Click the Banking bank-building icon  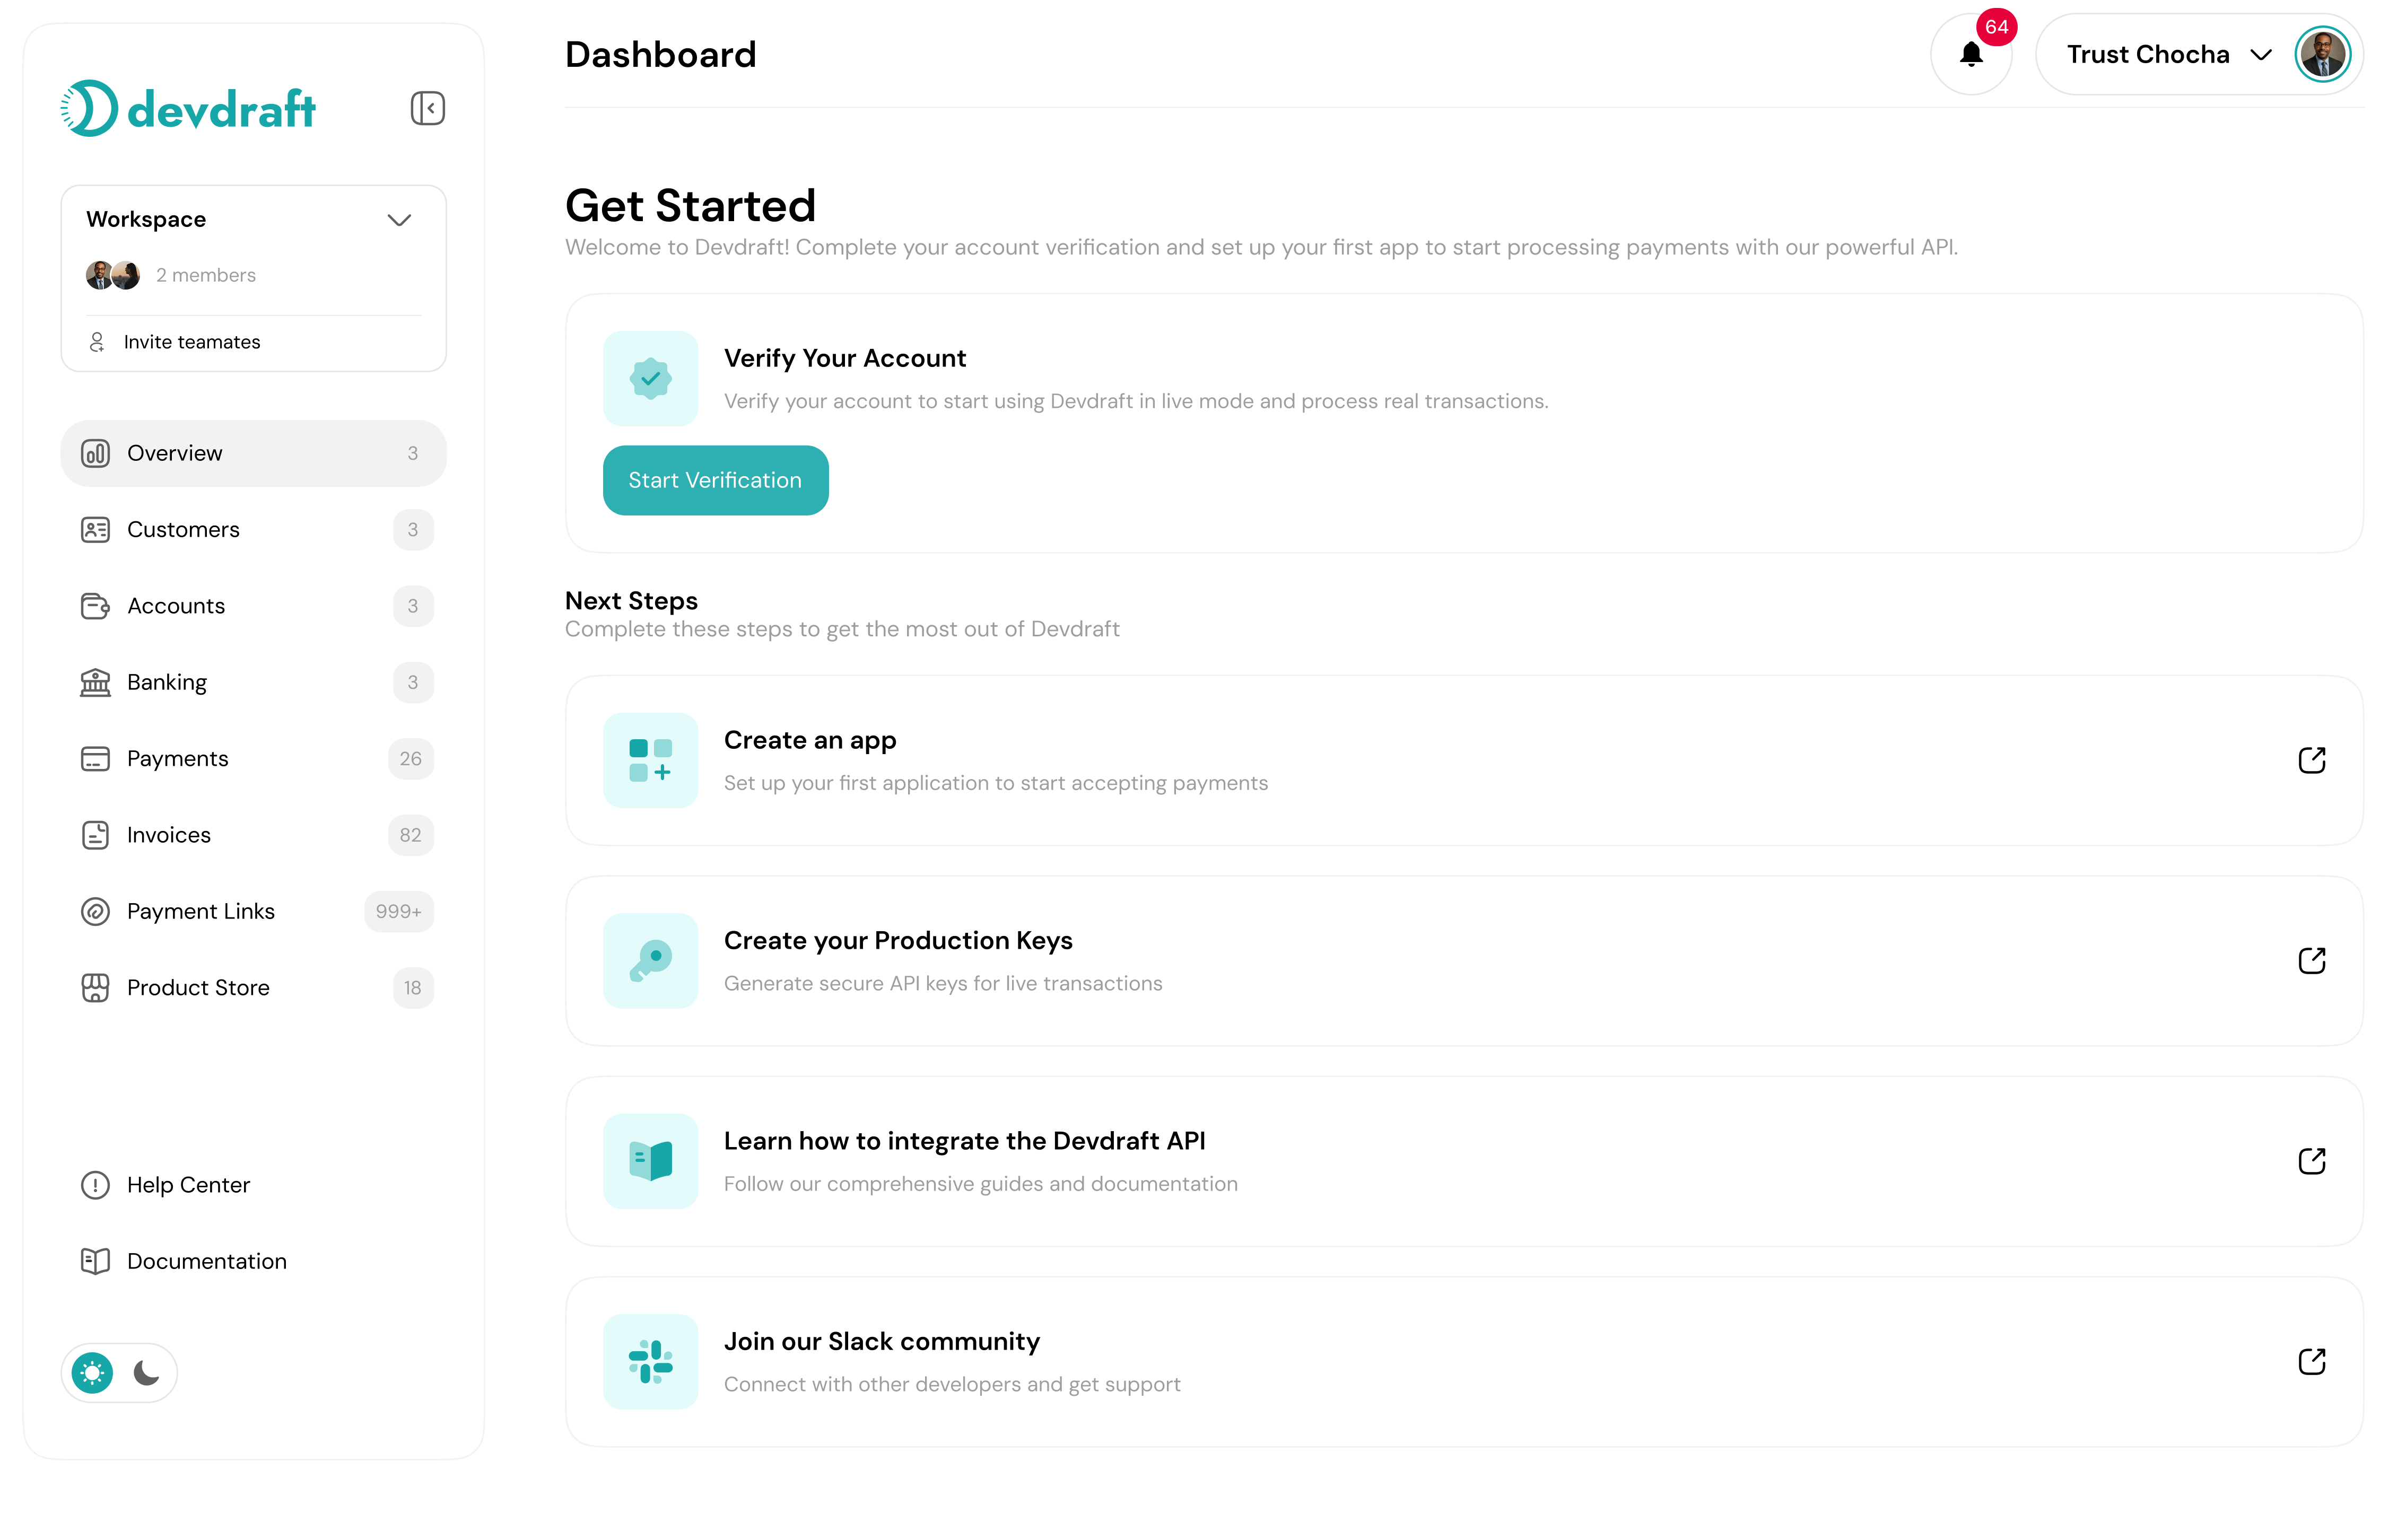tap(95, 682)
